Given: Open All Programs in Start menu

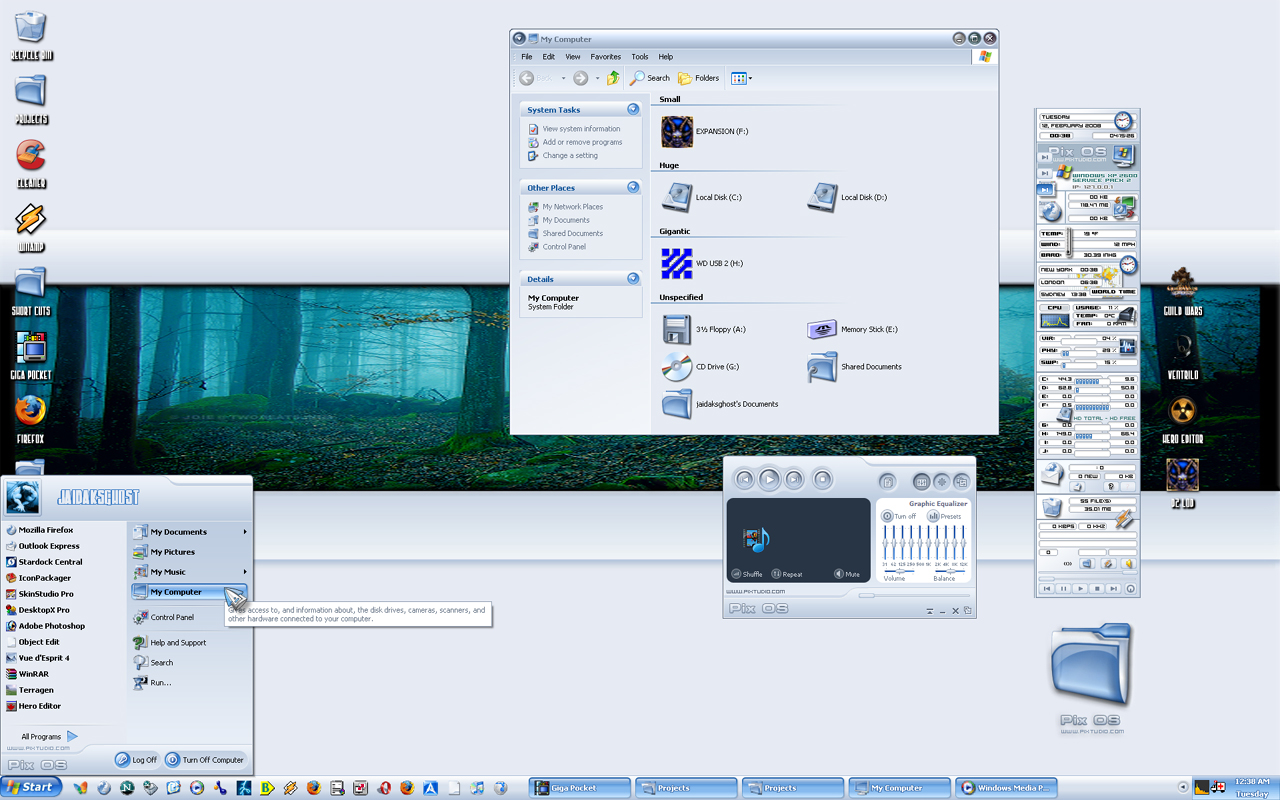Looking at the screenshot, I should [49, 736].
